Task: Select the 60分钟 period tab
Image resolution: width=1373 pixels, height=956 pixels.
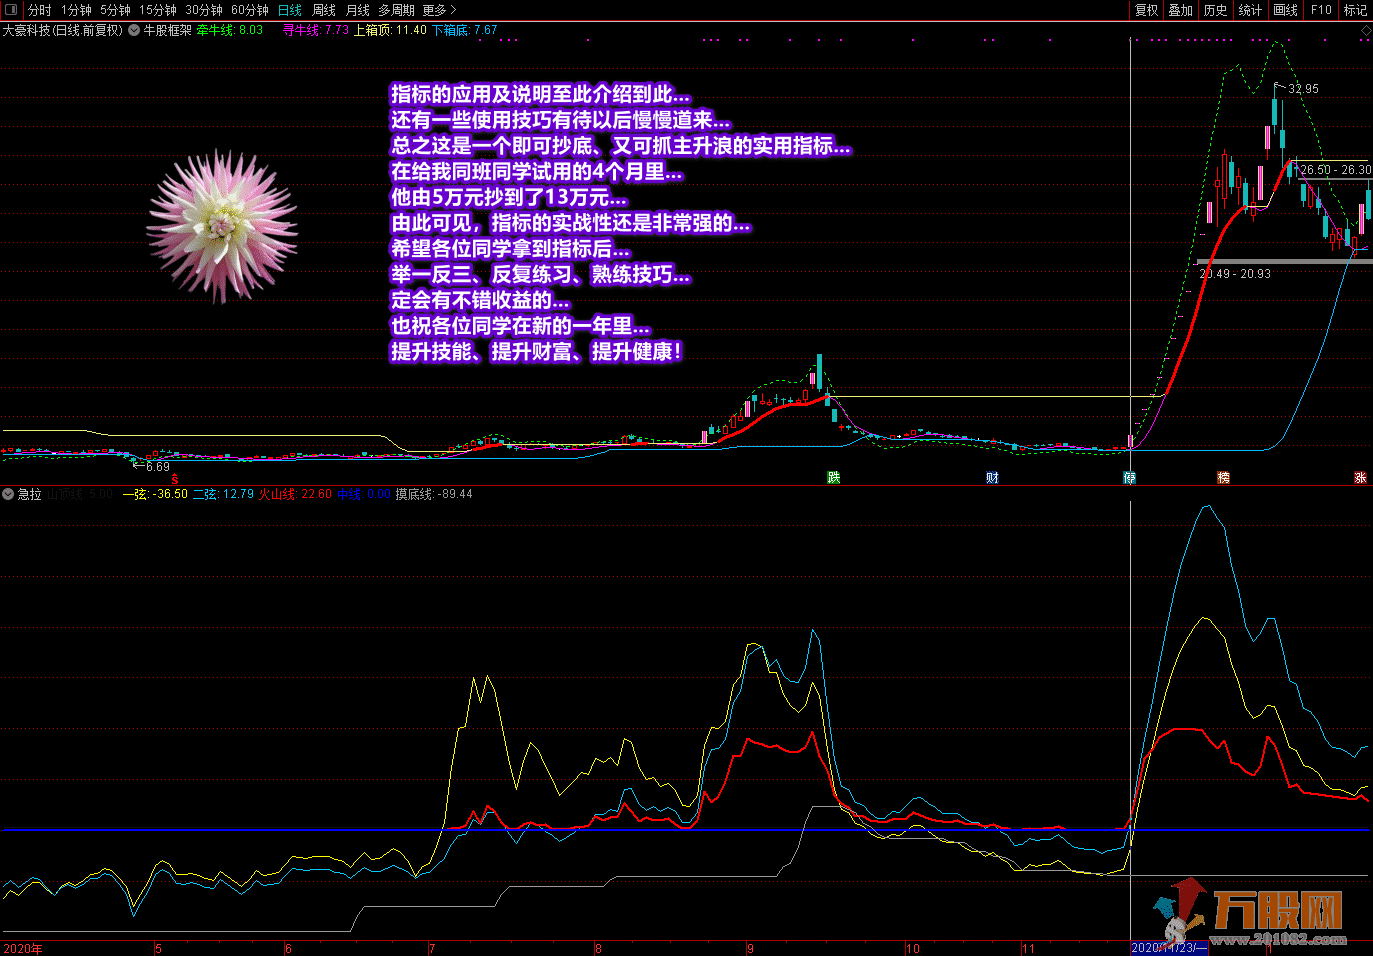Action: [249, 10]
